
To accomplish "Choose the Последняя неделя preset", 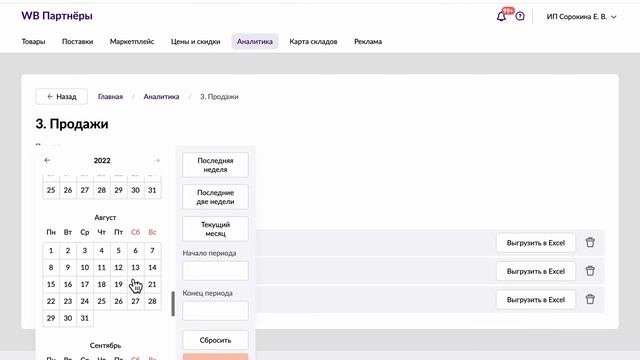I will point(216,165).
